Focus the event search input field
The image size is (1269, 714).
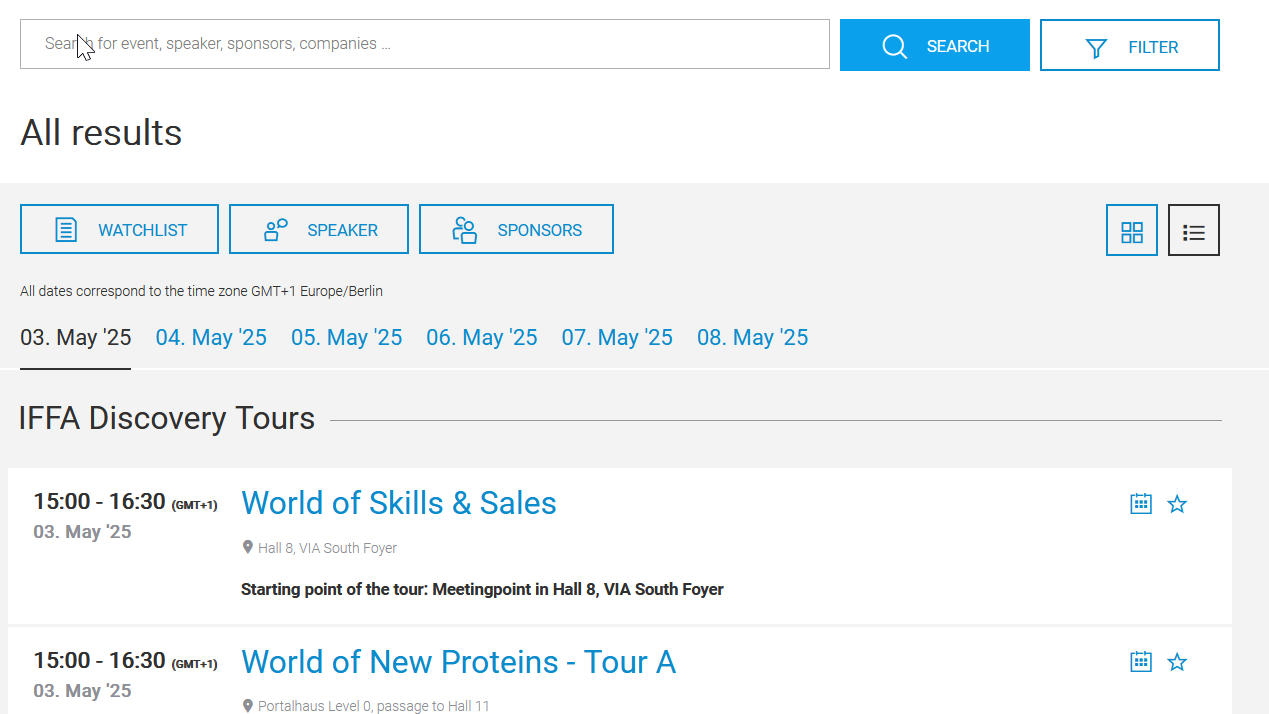(425, 44)
